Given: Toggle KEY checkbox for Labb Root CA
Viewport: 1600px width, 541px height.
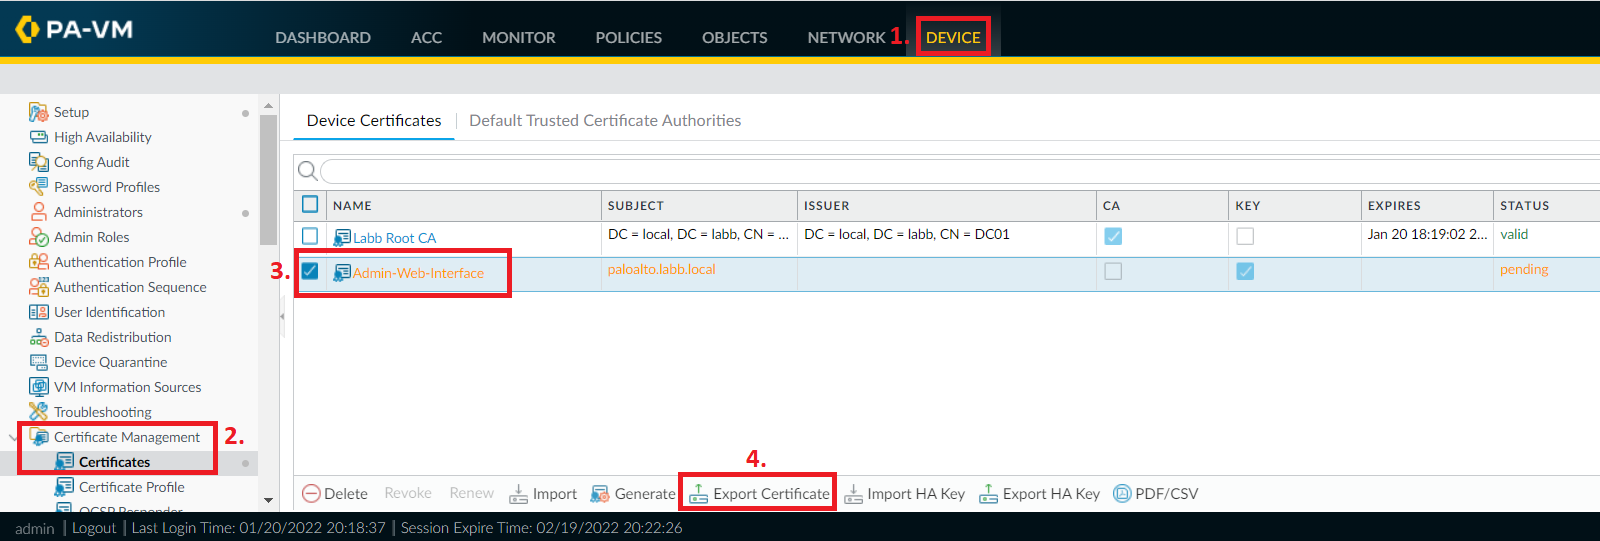Looking at the screenshot, I should tap(1245, 236).
